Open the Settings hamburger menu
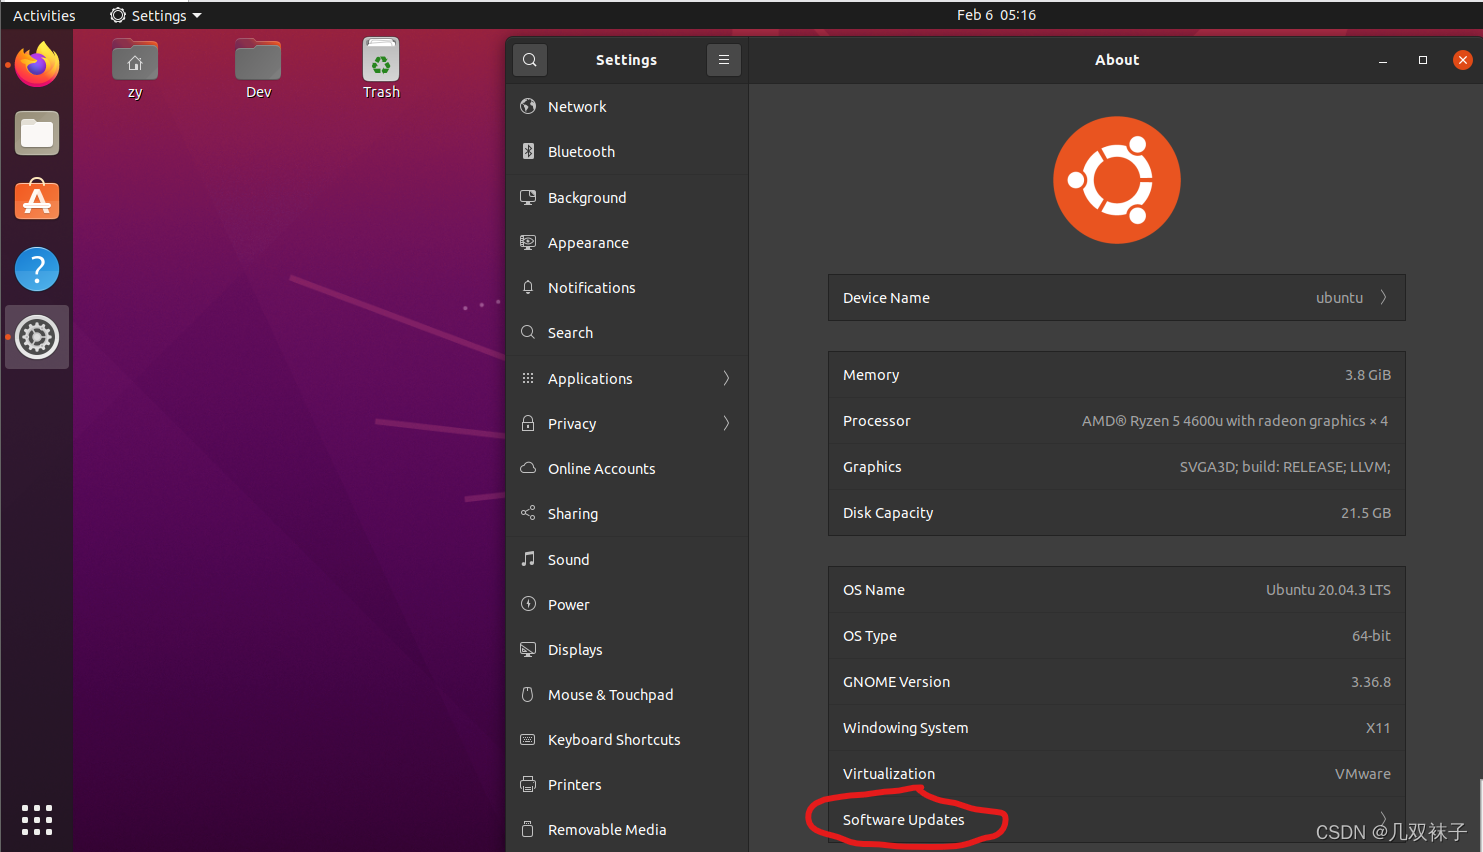The image size is (1483, 852). click(724, 60)
